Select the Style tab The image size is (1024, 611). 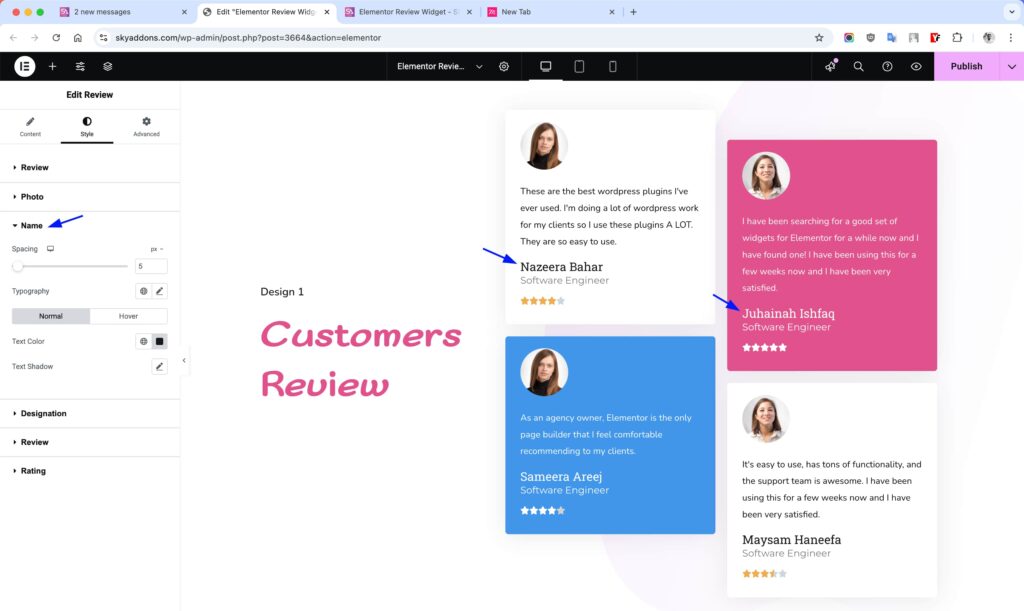pos(87,127)
